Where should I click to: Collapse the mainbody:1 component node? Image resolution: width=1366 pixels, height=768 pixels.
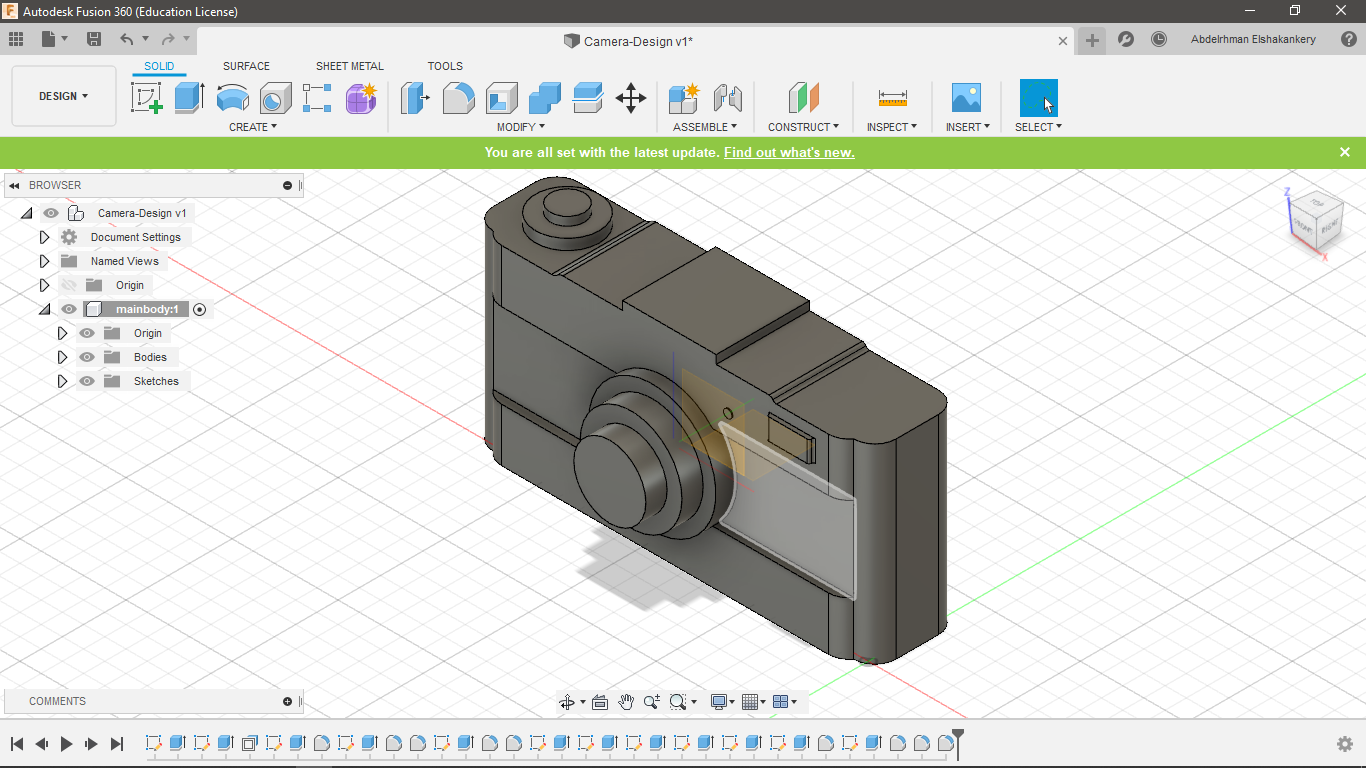tap(44, 309)
